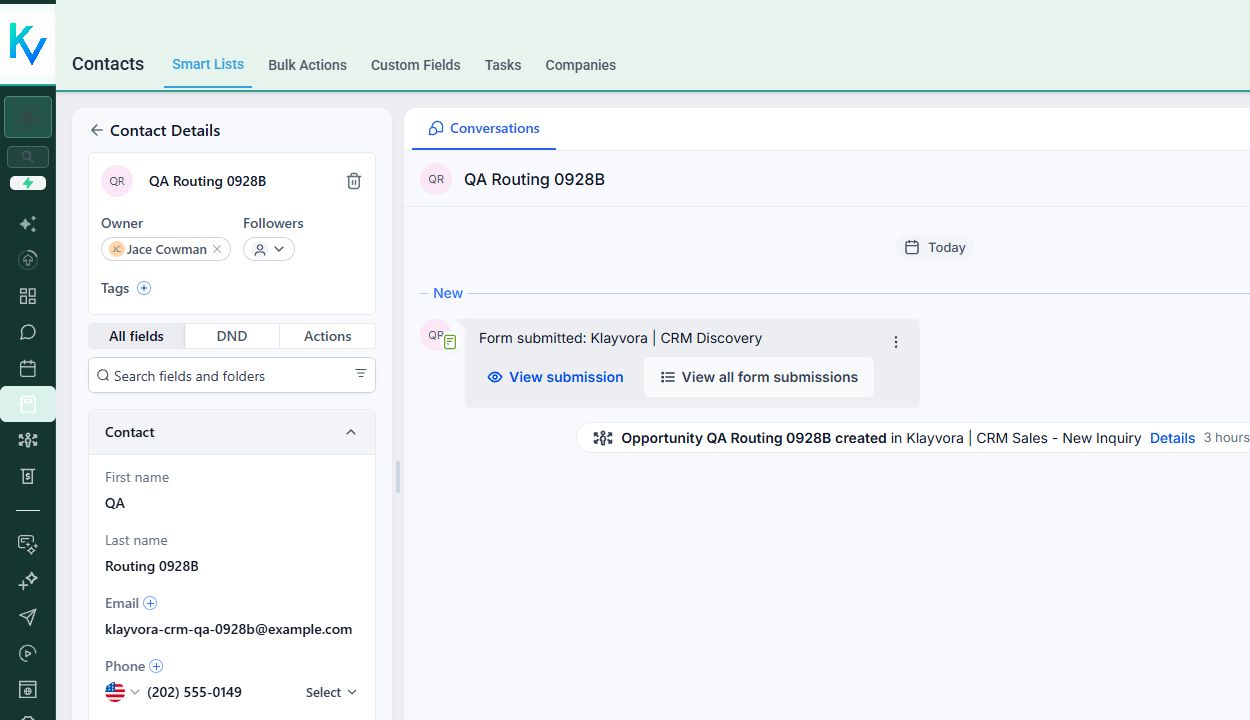Open the Followers dropdown
Image resolution: width=1250 pixels, height=720 pixels.
click(269, 249)
